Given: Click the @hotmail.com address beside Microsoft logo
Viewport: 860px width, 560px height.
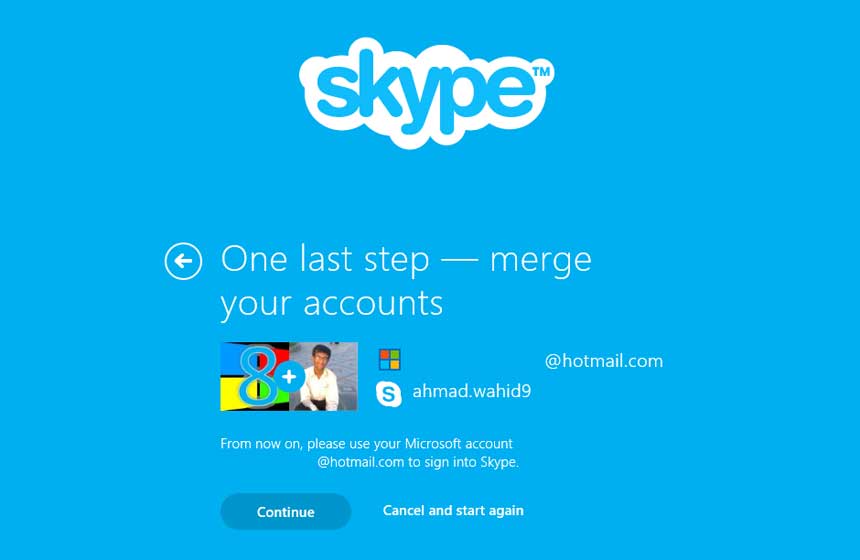Looking at the screenshot, I should [x=604, y=361].
